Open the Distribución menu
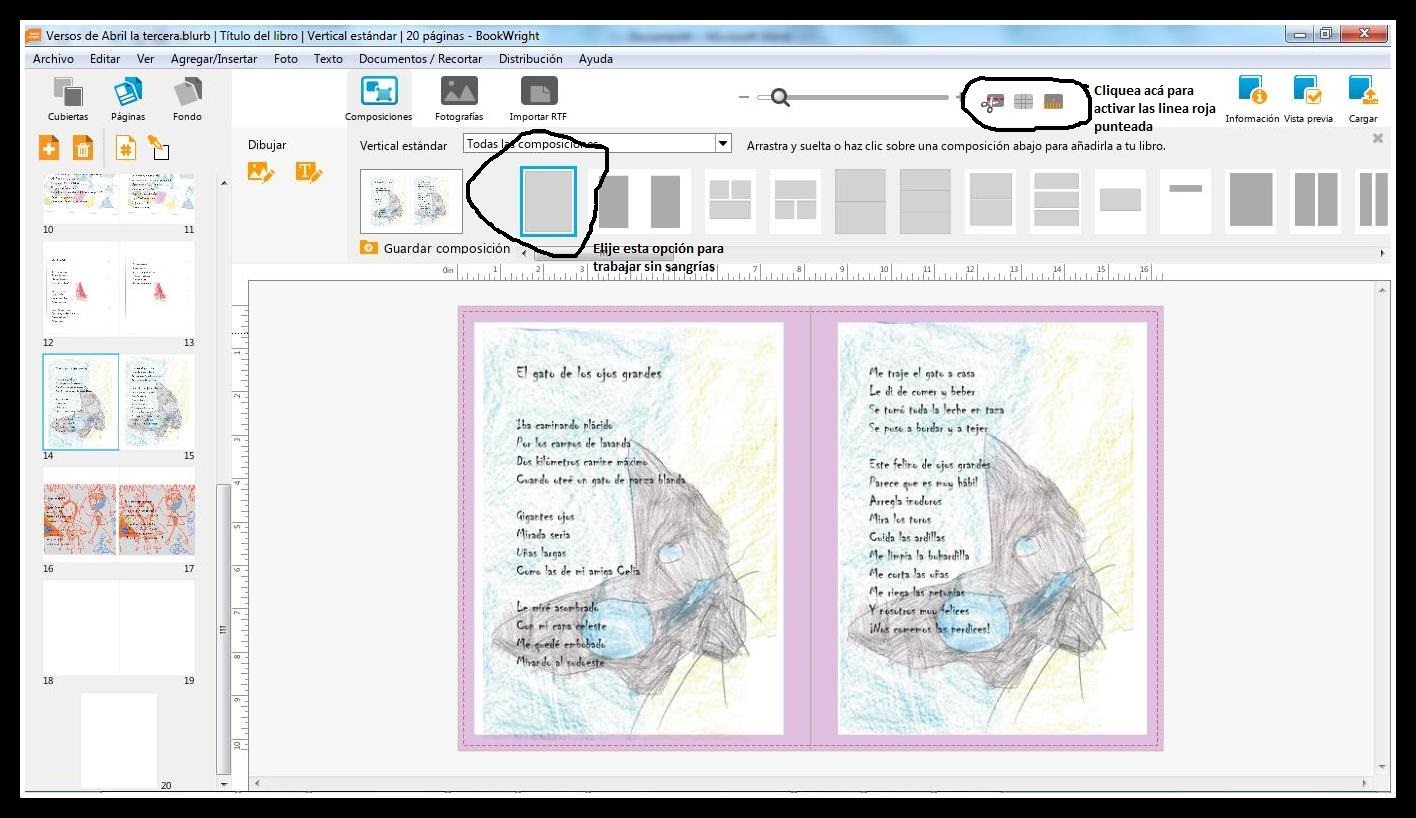The image size is (1416, 818). point(531,59)
